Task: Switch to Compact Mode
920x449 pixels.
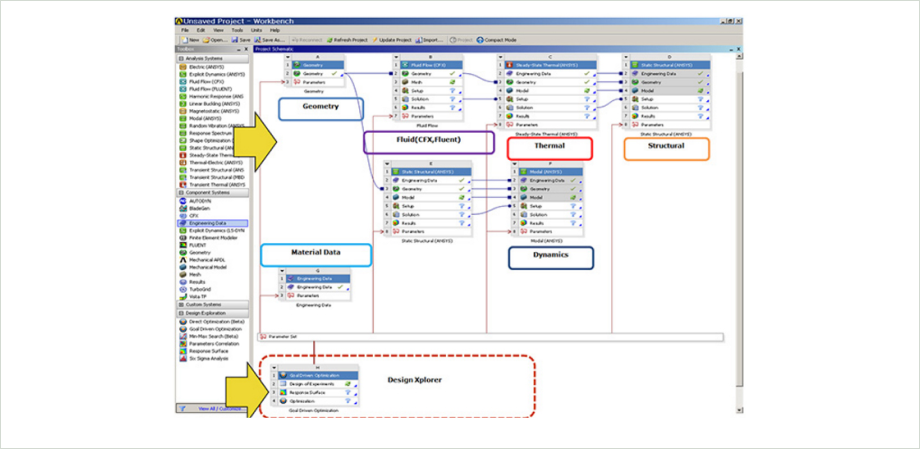Action: click(496, 40)
